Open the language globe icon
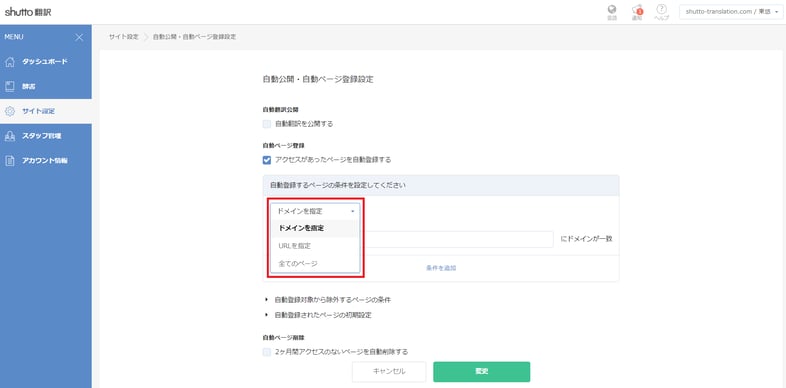The image size is (786, 388). pos(612,10)
